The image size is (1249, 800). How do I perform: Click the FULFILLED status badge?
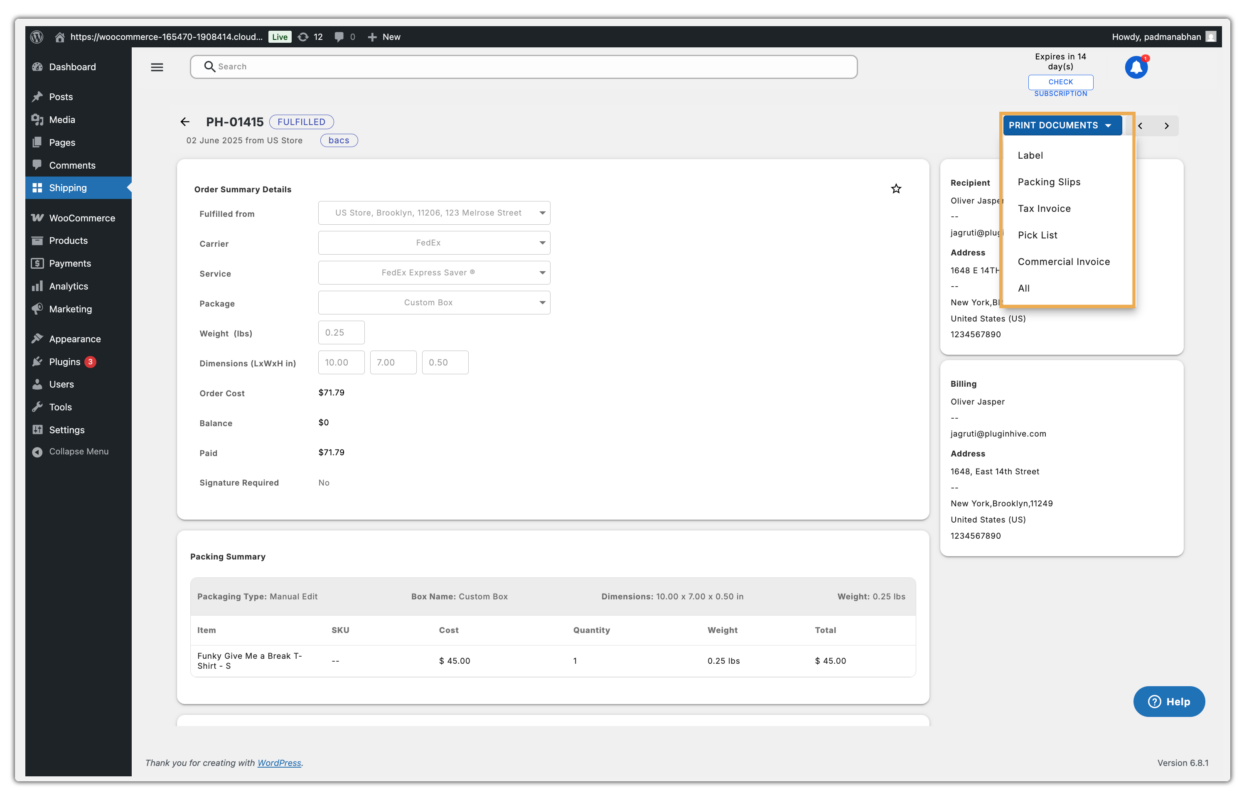tap(301, 122)
